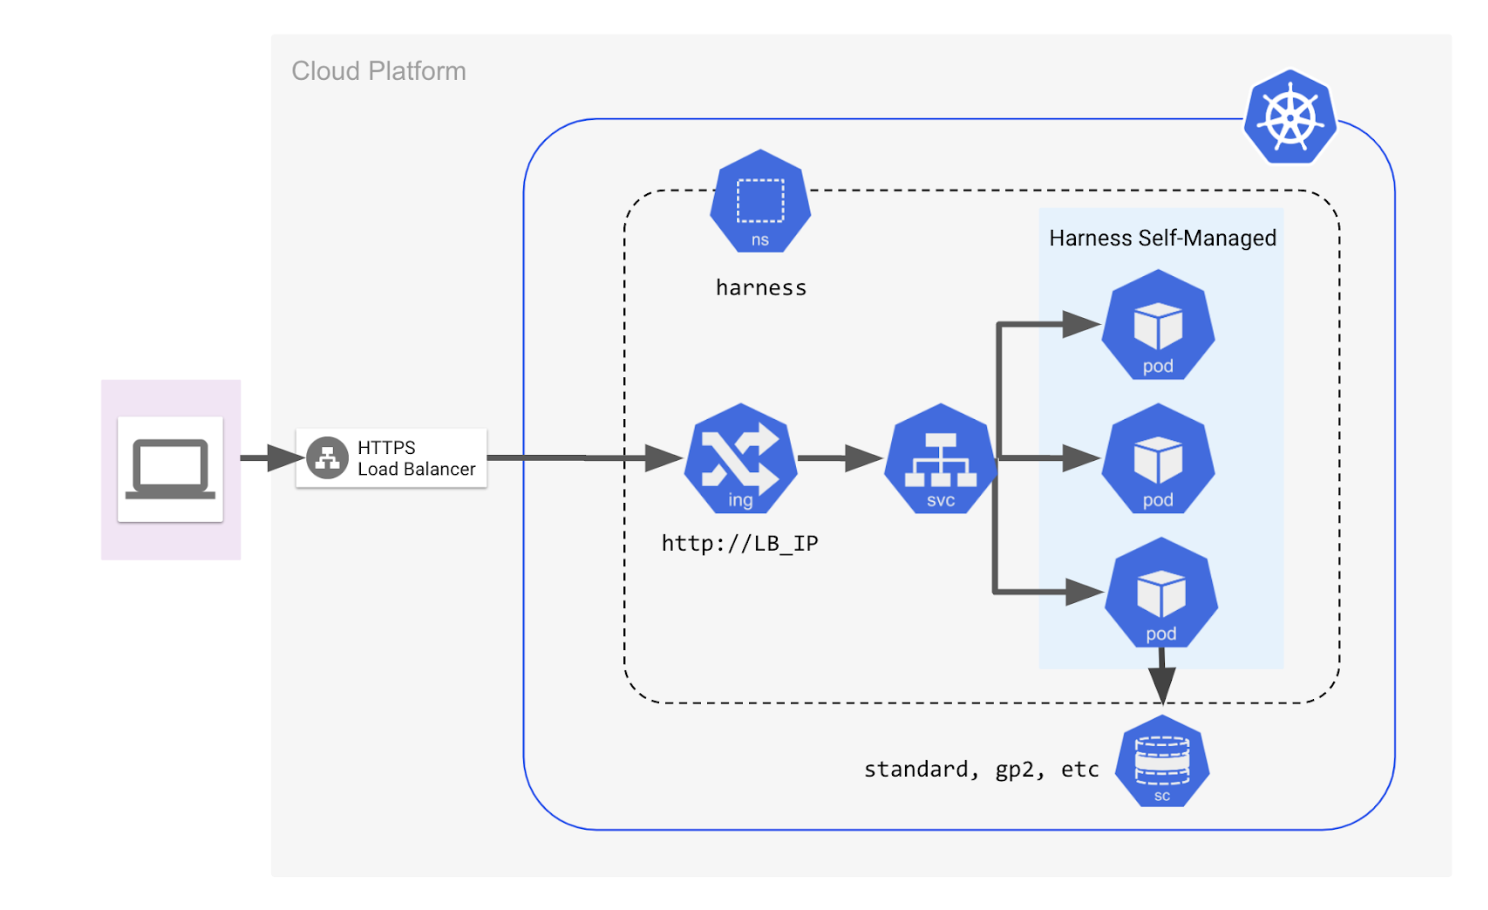This screenshot has height=910, width=1488.
Task: Click the bottom pod icon above sc
Action: click(x=1161, y=593)
